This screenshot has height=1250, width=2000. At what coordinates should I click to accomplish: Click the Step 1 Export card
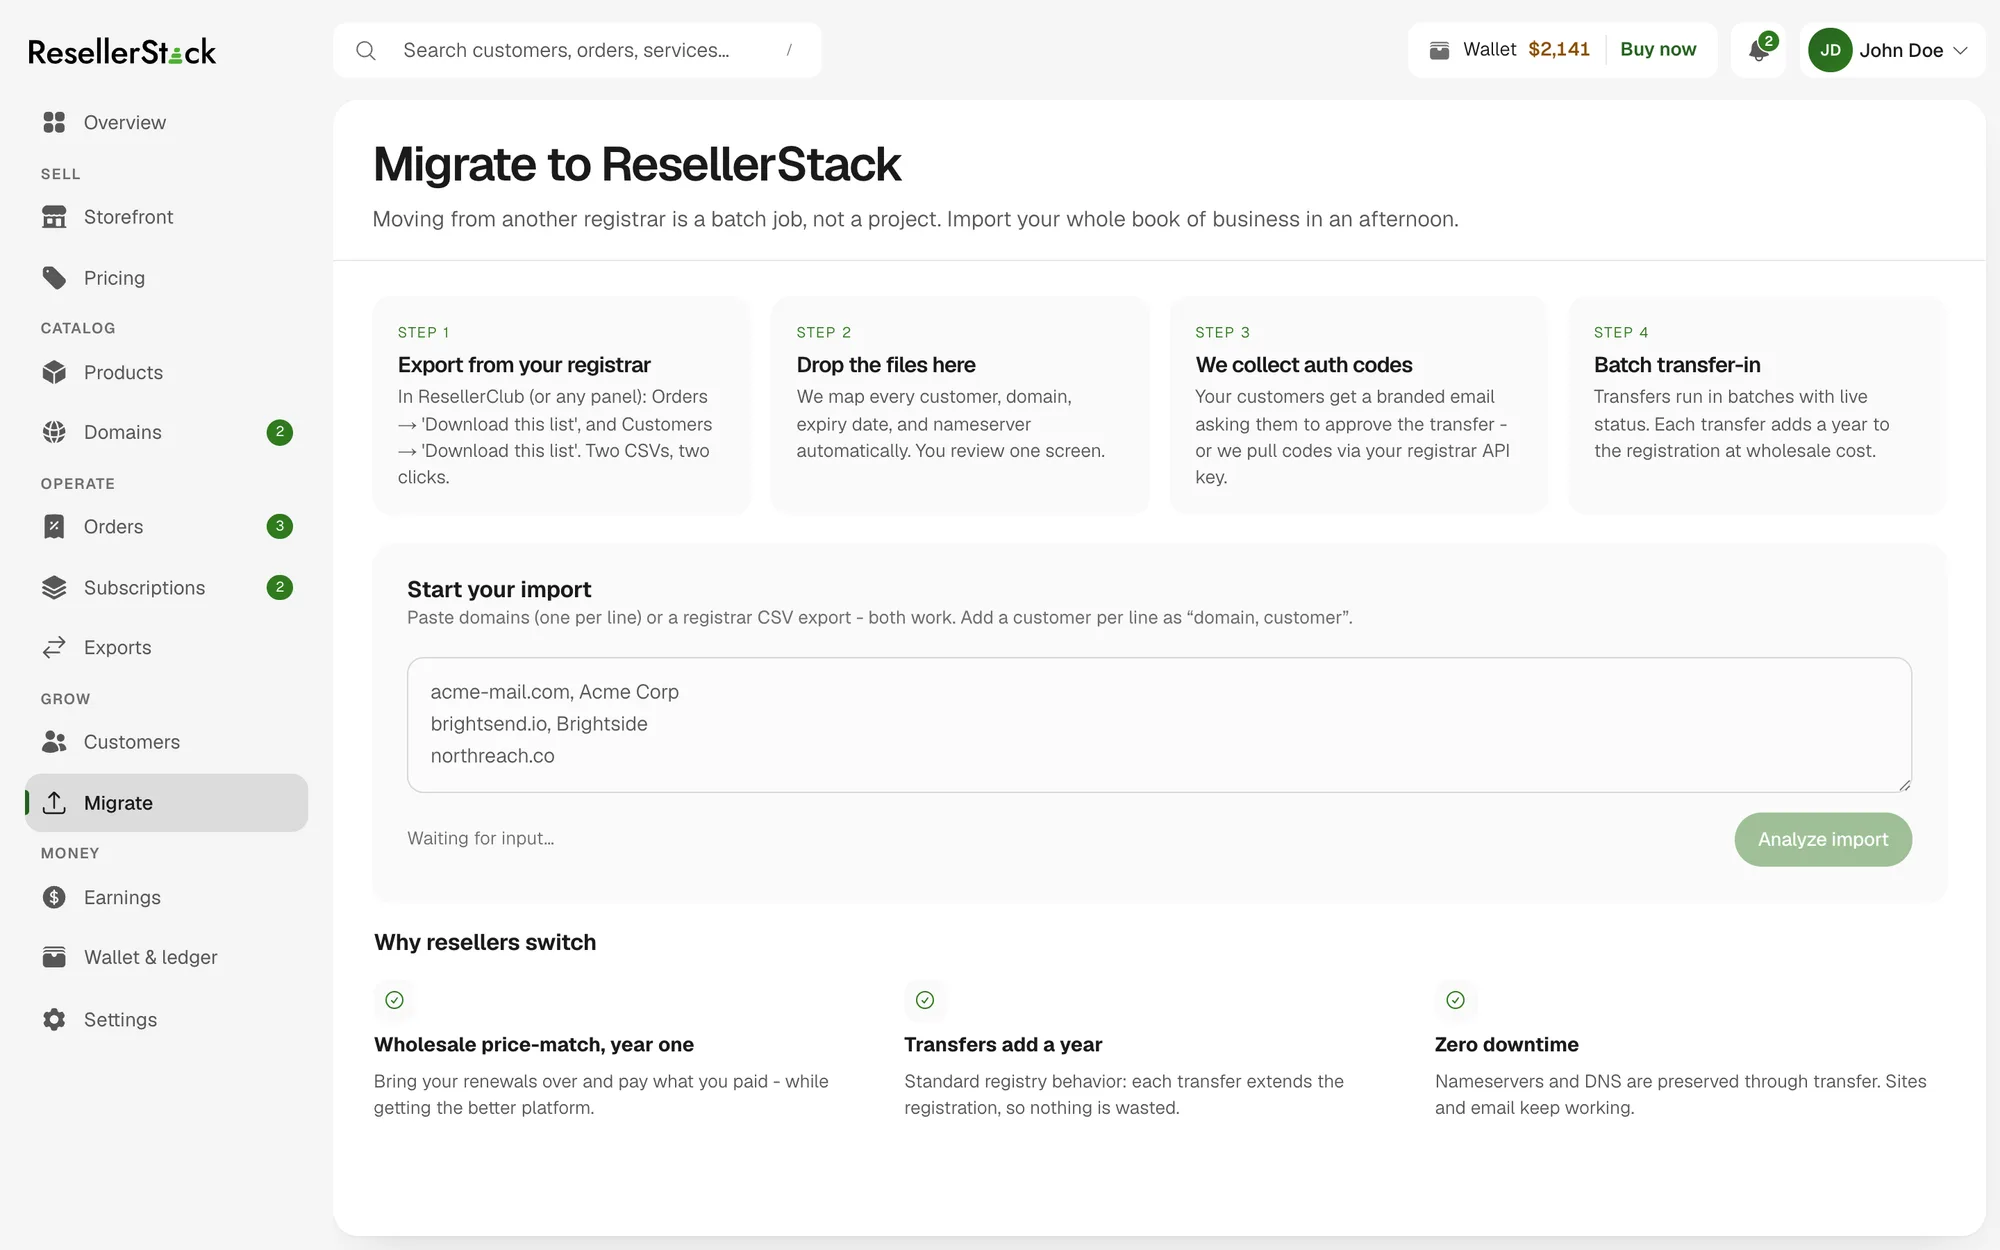562,405
